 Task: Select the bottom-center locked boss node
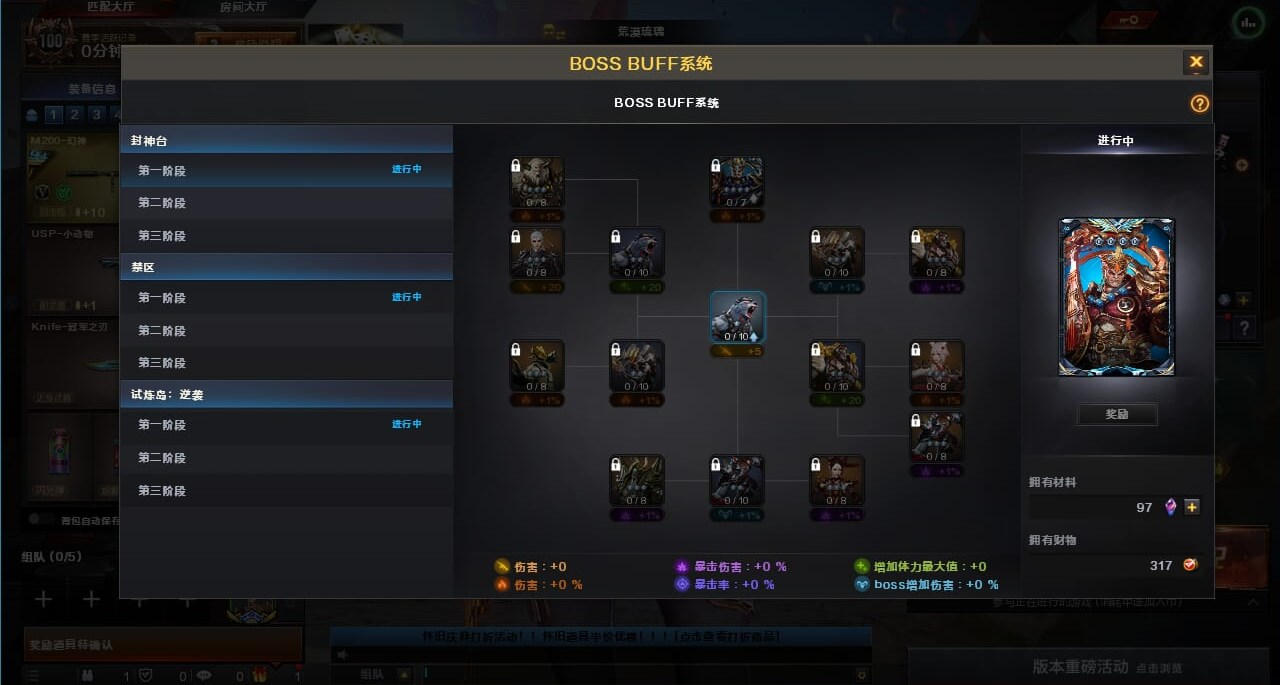737,481
